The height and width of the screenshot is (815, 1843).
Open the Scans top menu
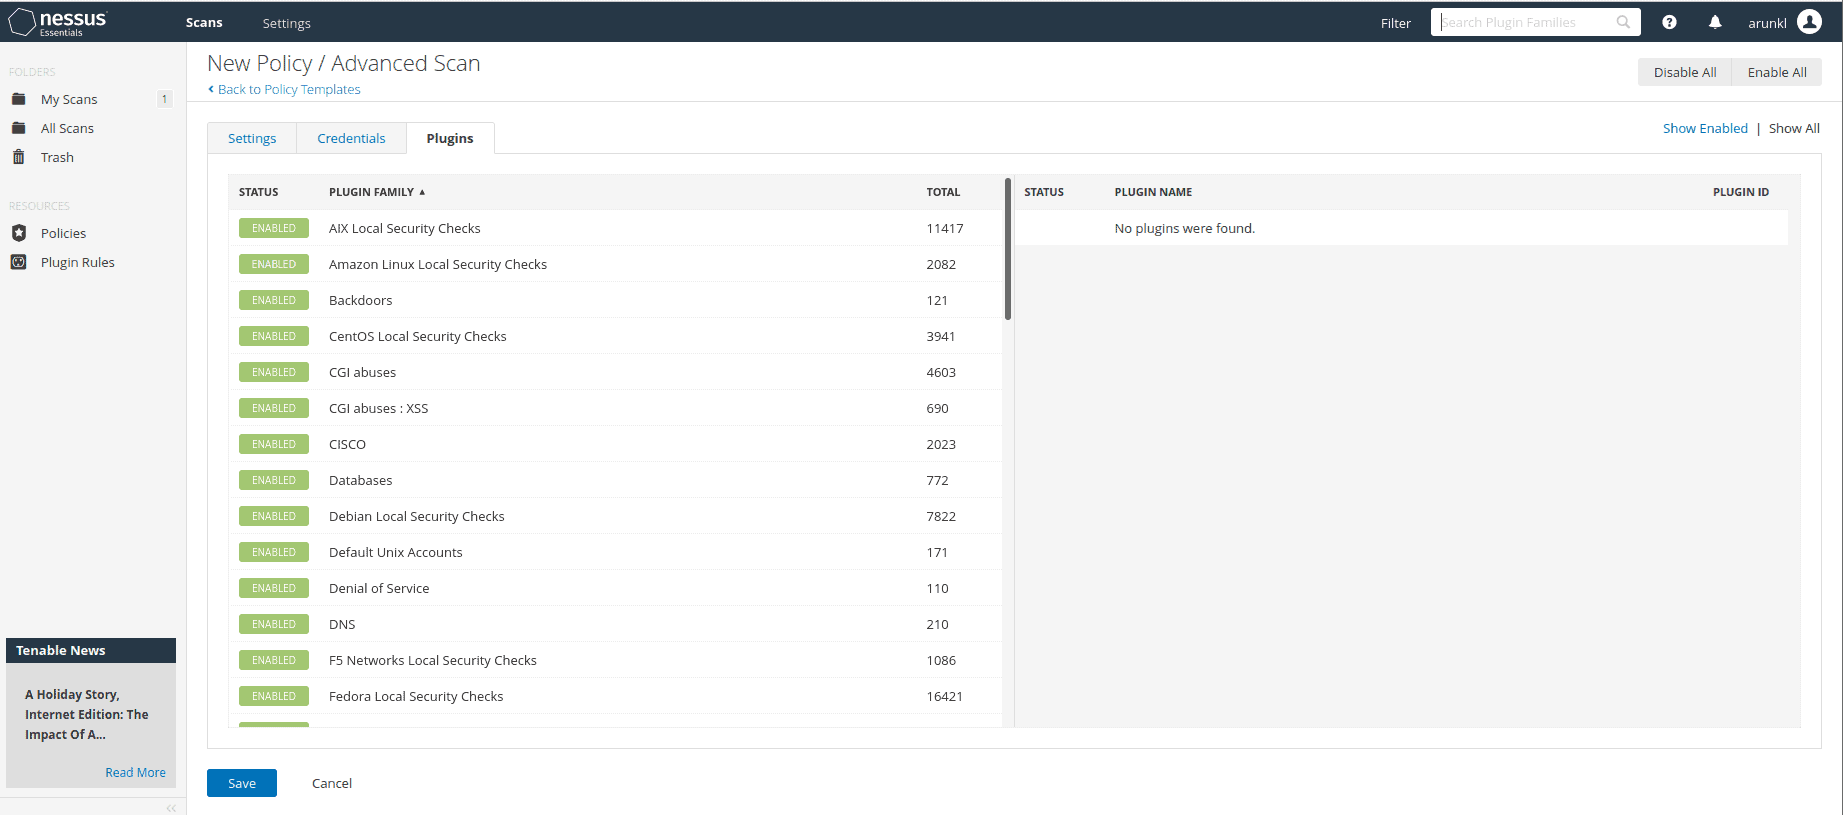[204, 22]
